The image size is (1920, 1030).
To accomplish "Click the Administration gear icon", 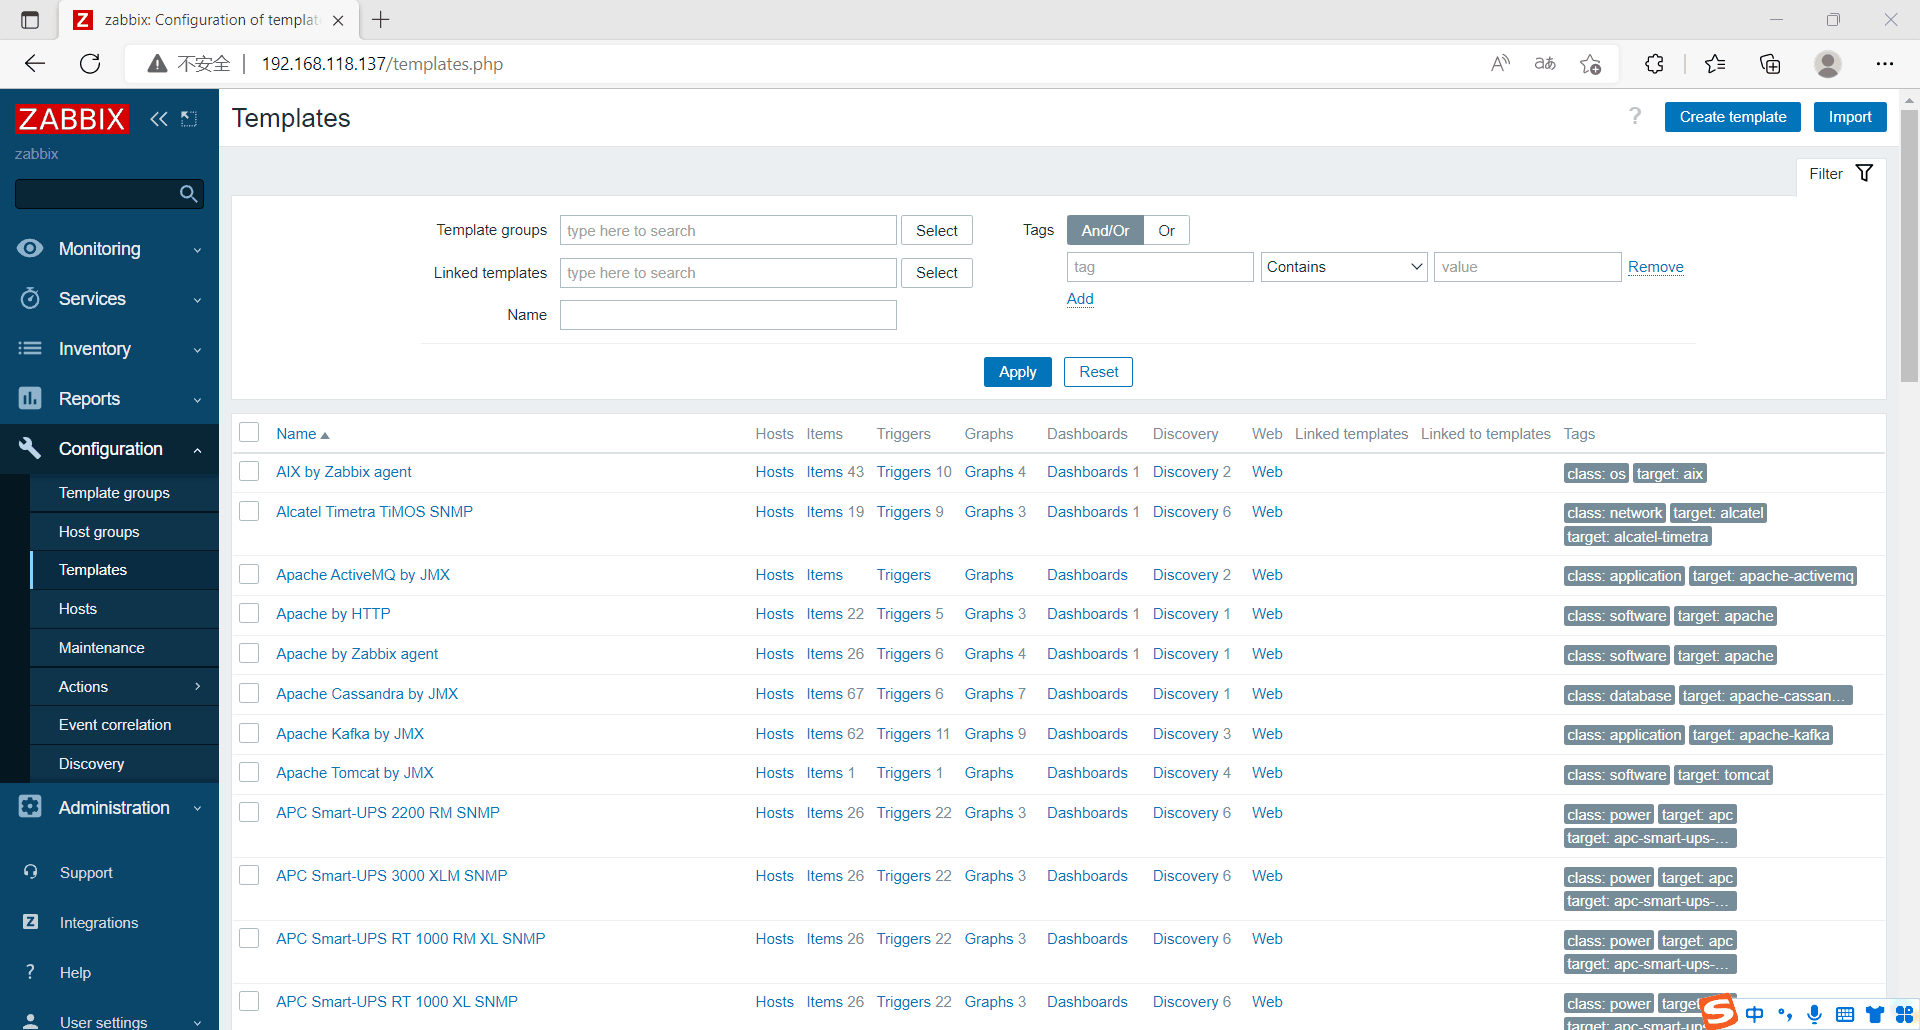I will (30, 807).
